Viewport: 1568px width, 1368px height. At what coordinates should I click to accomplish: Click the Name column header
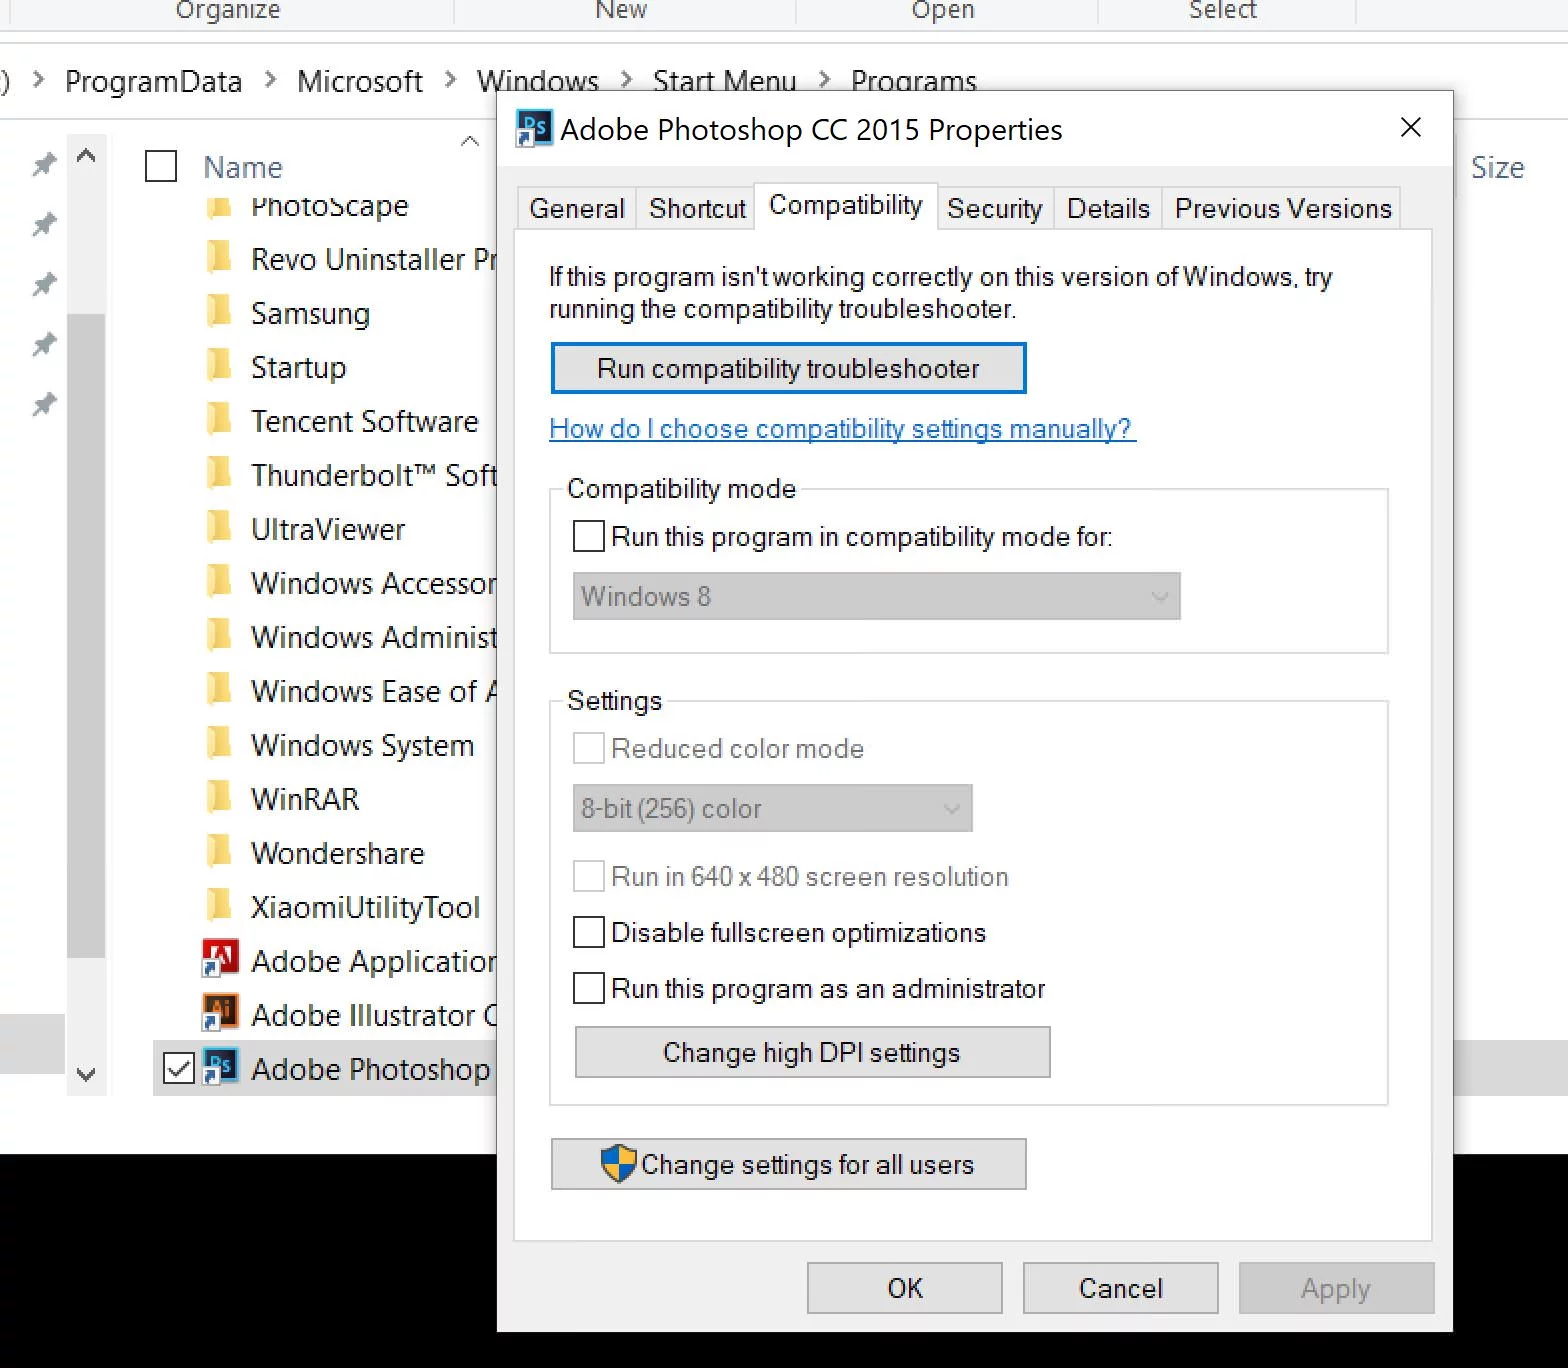click(x=243, y=167)
